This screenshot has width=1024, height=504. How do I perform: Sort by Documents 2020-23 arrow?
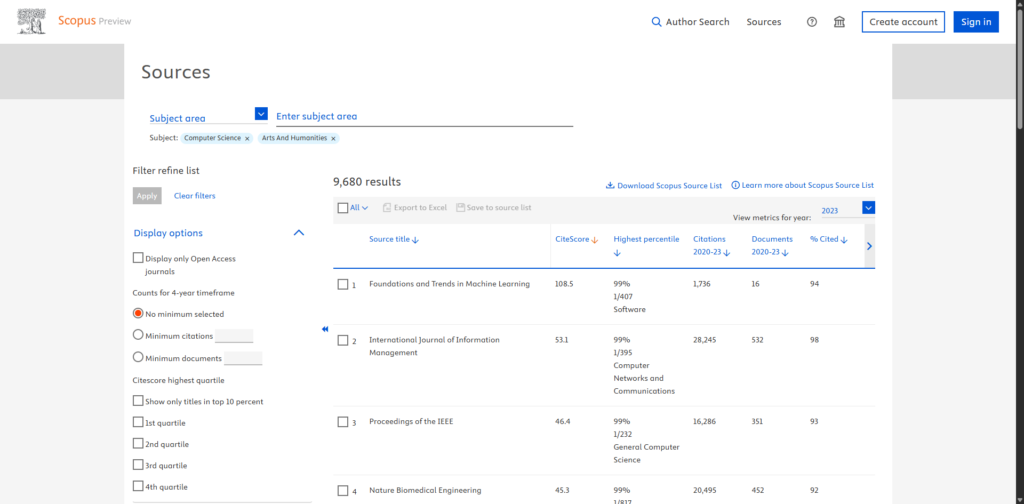(x=785, y=253)
